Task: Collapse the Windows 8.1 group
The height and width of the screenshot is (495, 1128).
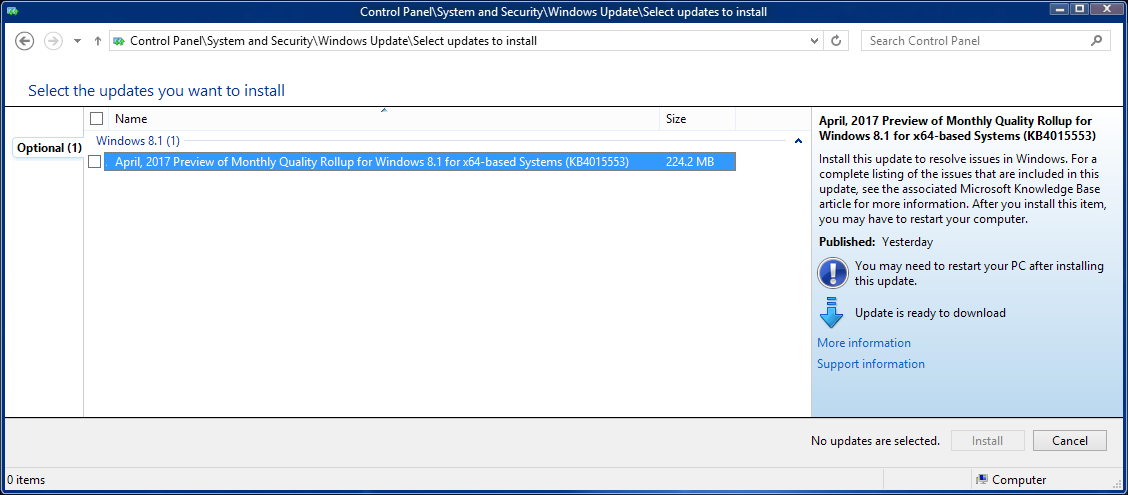Action: pyautogui.click(x=797, y=142)
